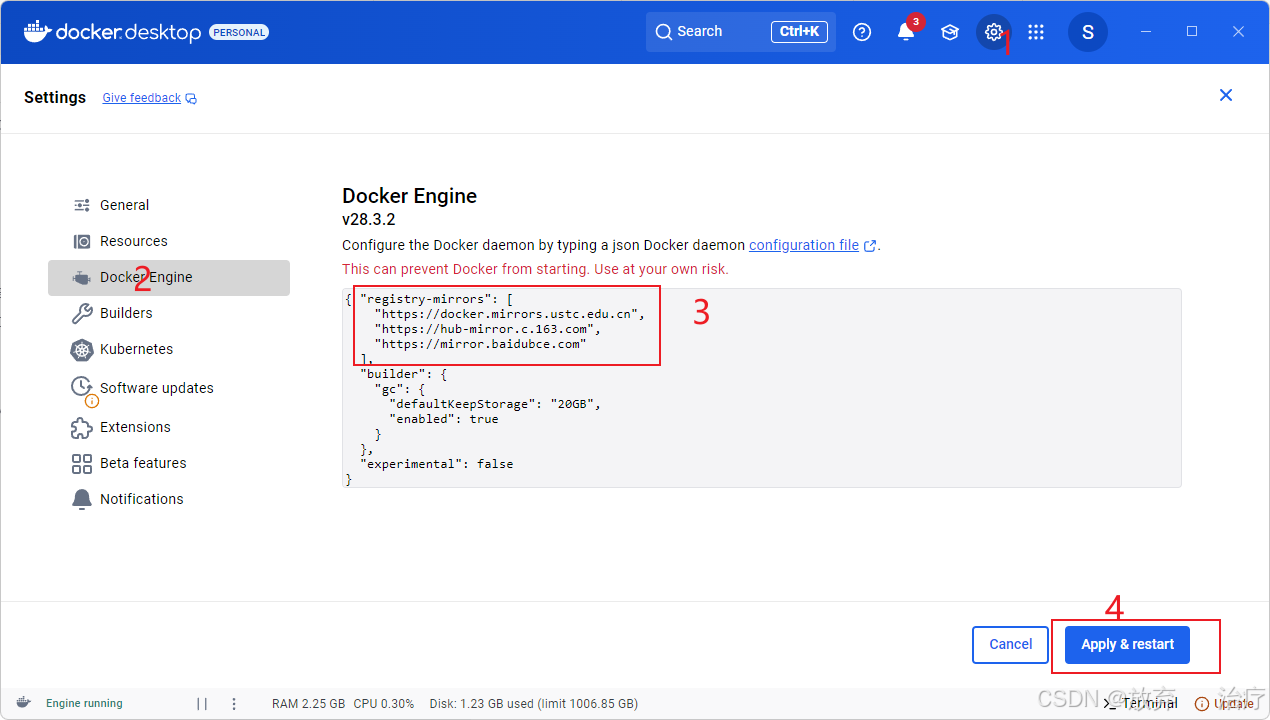Click the General sliders icon
Viewport: 1270px width, 720px height.
coord(82,205)
